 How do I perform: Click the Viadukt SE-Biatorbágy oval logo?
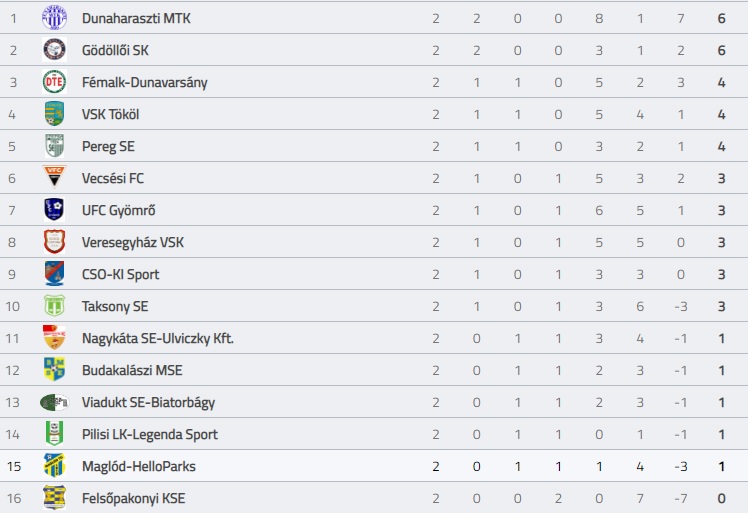[54, 402]
